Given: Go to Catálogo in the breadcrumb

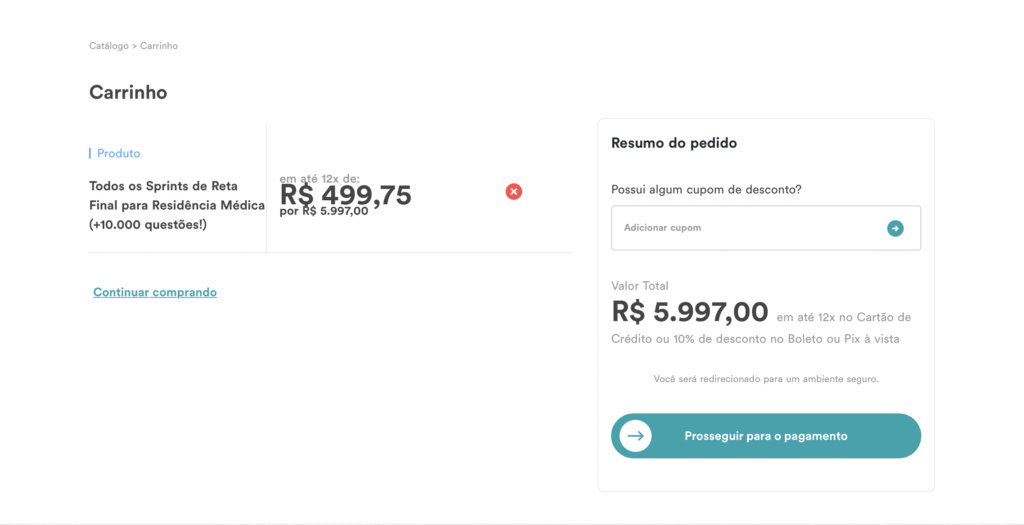Looking at the screenshot, I should (x=108, y=46).
